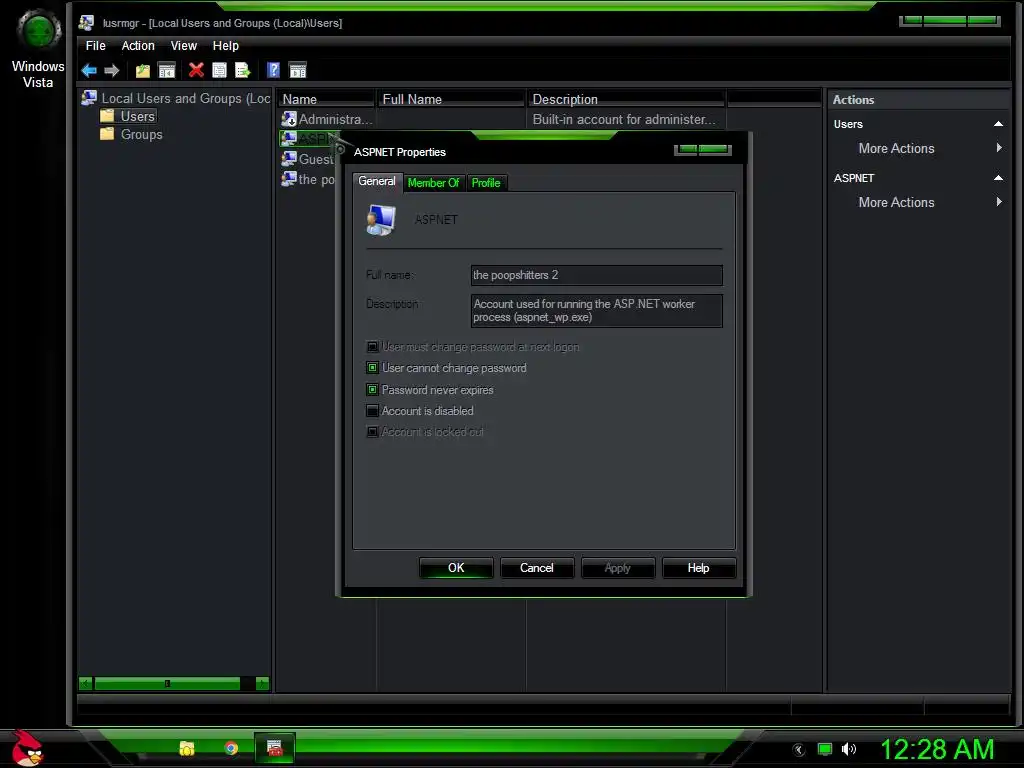Image resolution: width=1024 pixels, height=768 pixels.
Task: Click 'More Actions' text under ASPNET
Action: (x=896, y=202)
